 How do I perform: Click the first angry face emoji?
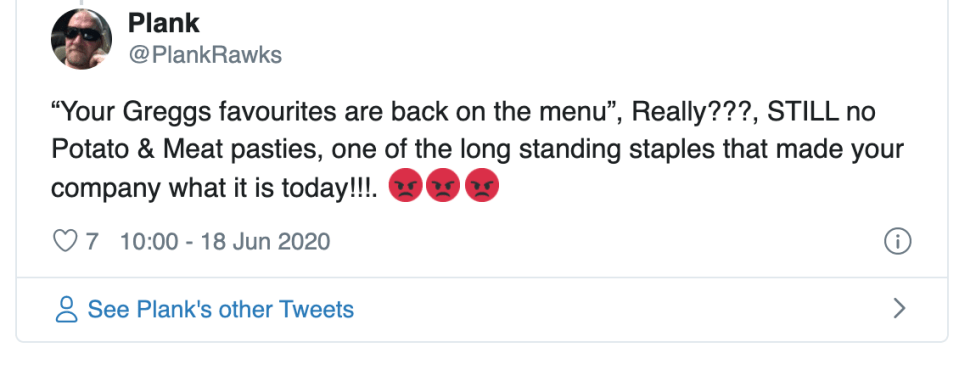point(405,185)
